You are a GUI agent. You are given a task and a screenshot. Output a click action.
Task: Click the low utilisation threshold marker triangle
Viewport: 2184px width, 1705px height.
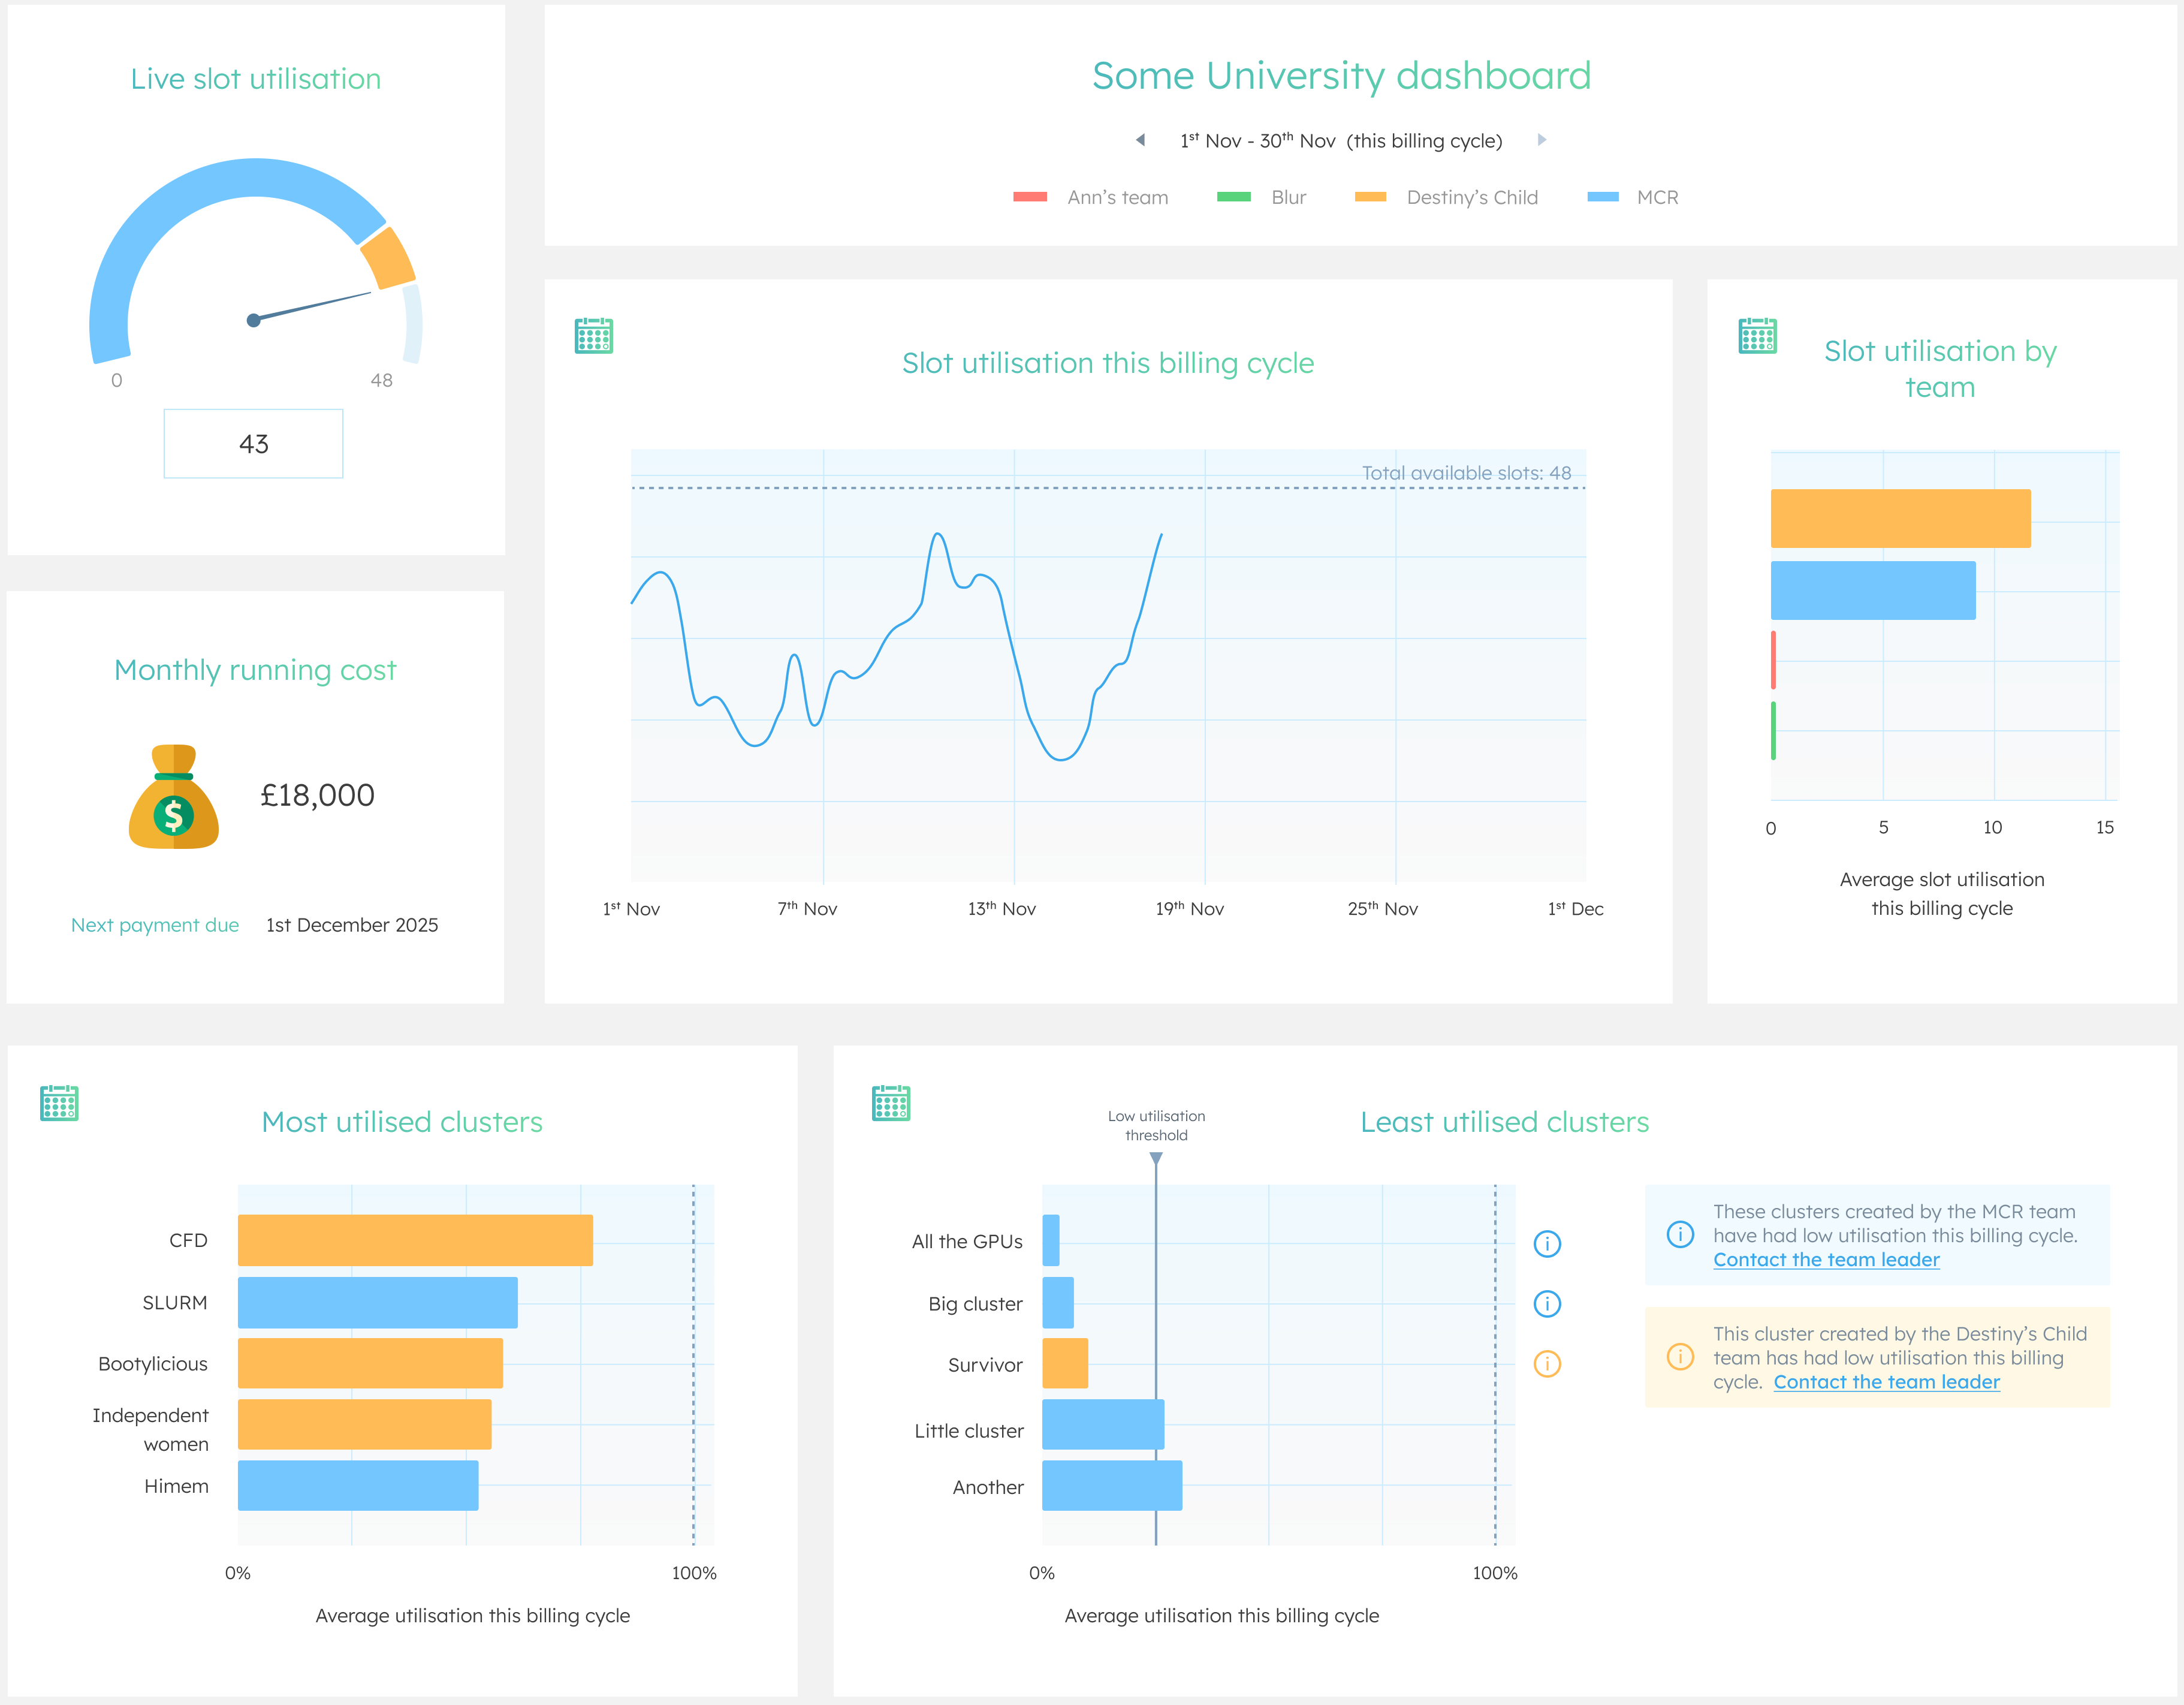(1156, 1158)
